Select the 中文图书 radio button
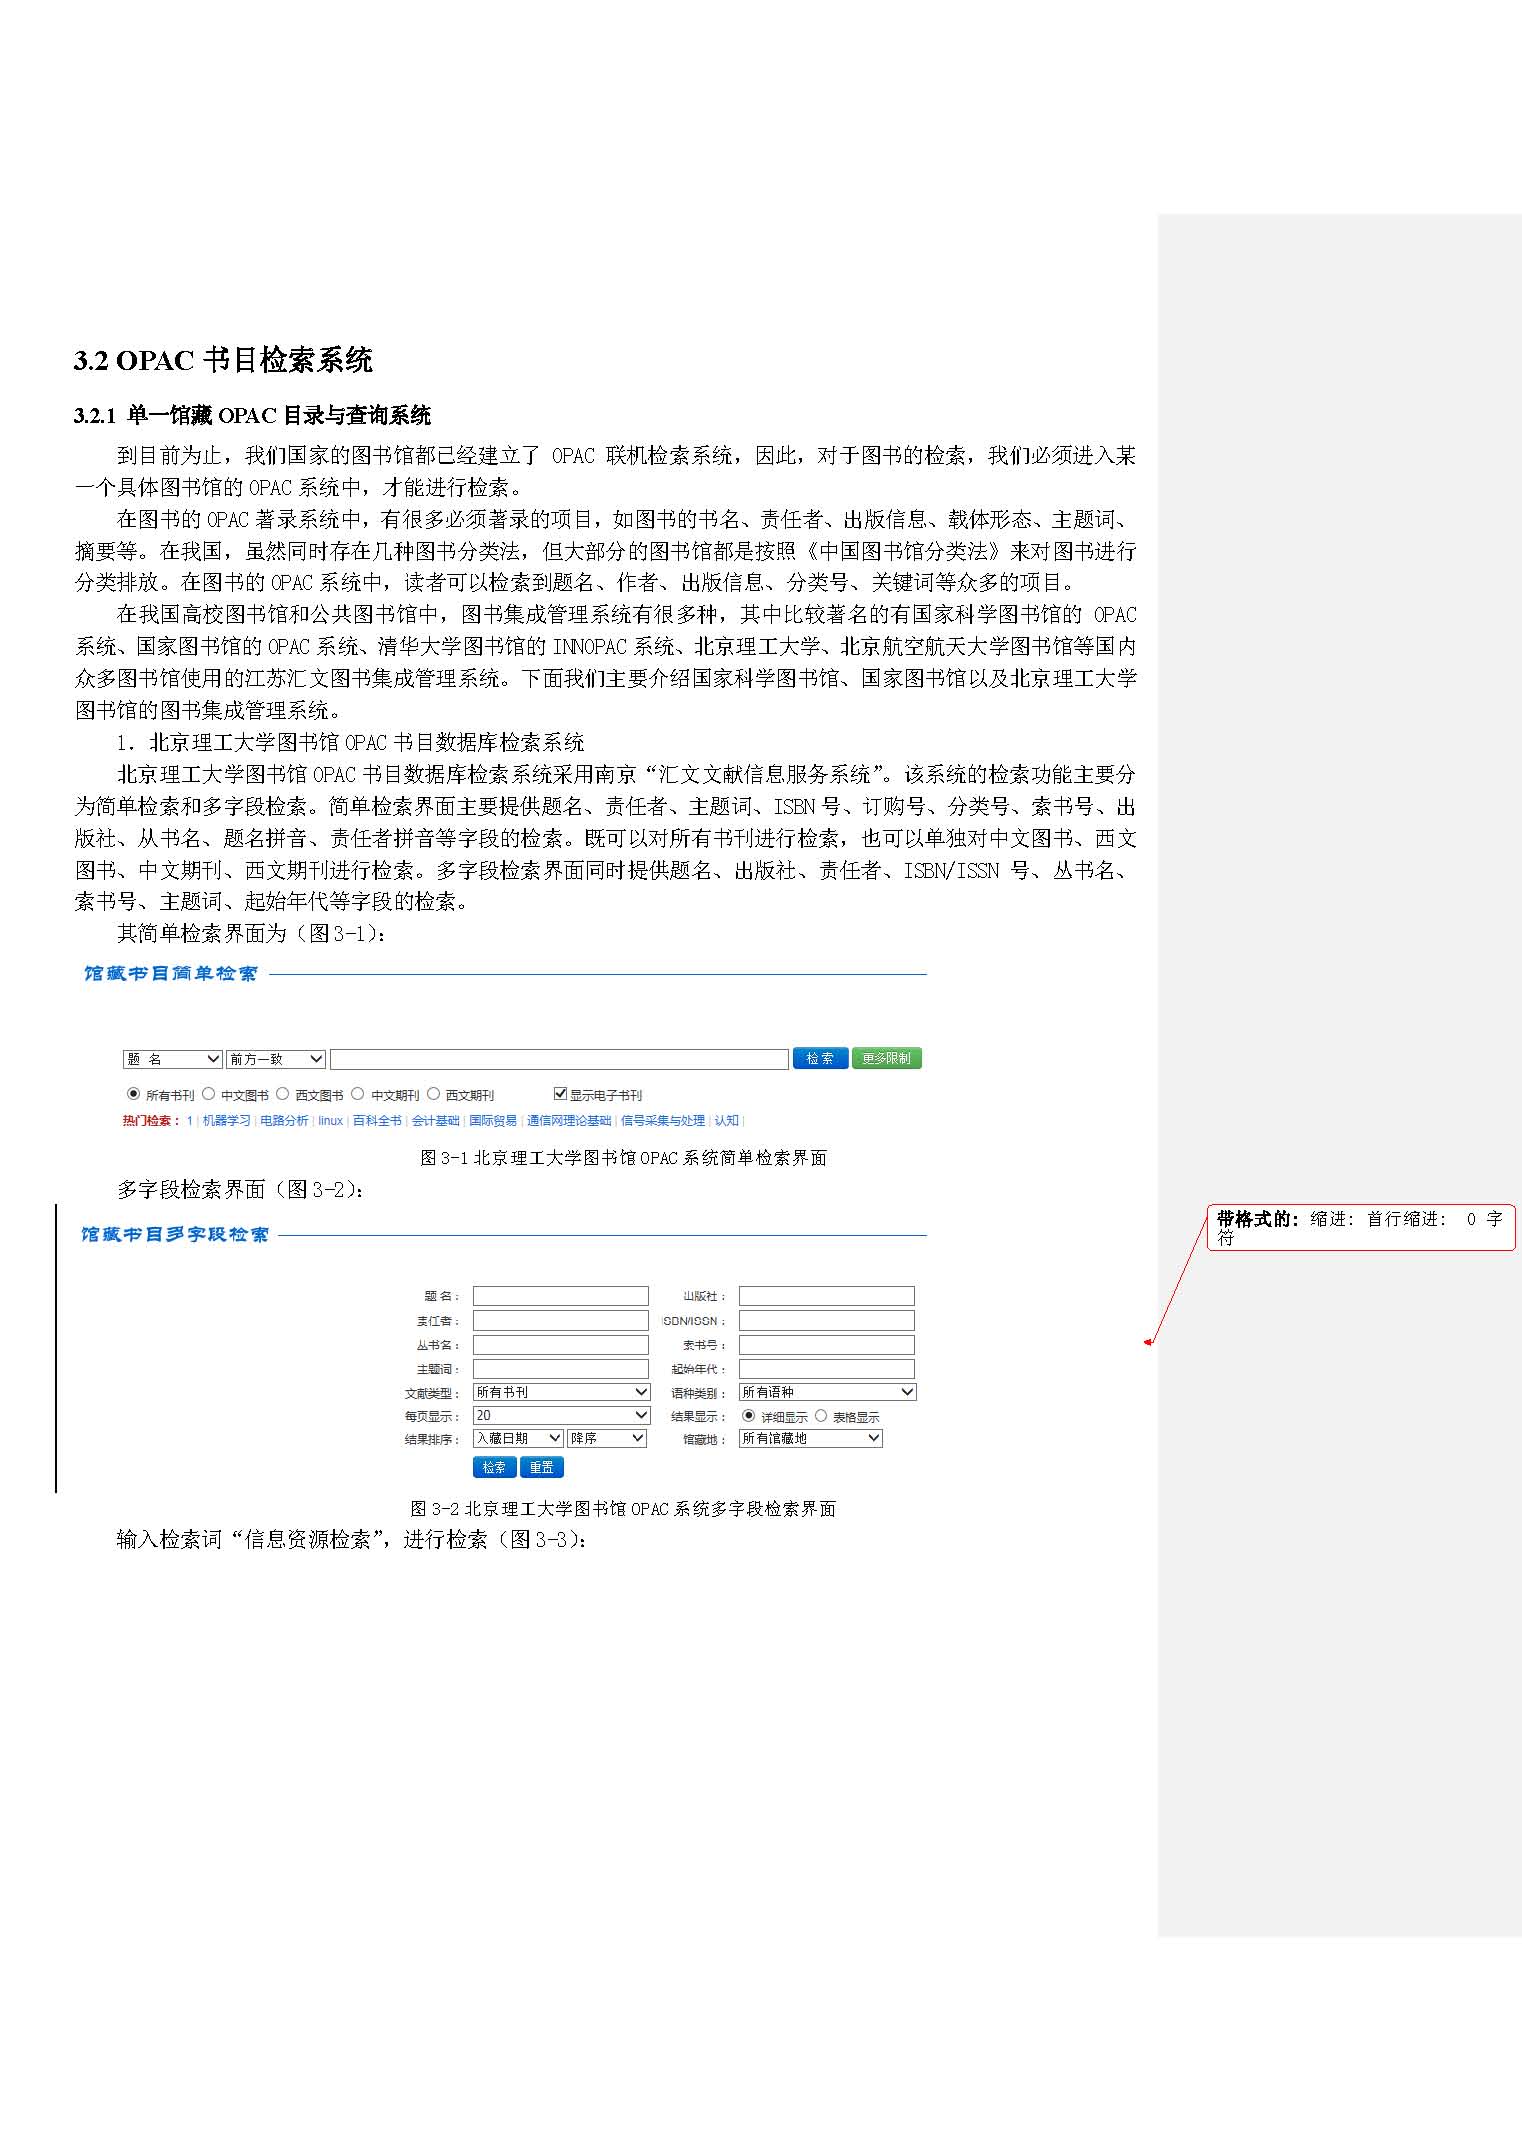Screen dimensions: 1522x2152 pos(209,1094)
